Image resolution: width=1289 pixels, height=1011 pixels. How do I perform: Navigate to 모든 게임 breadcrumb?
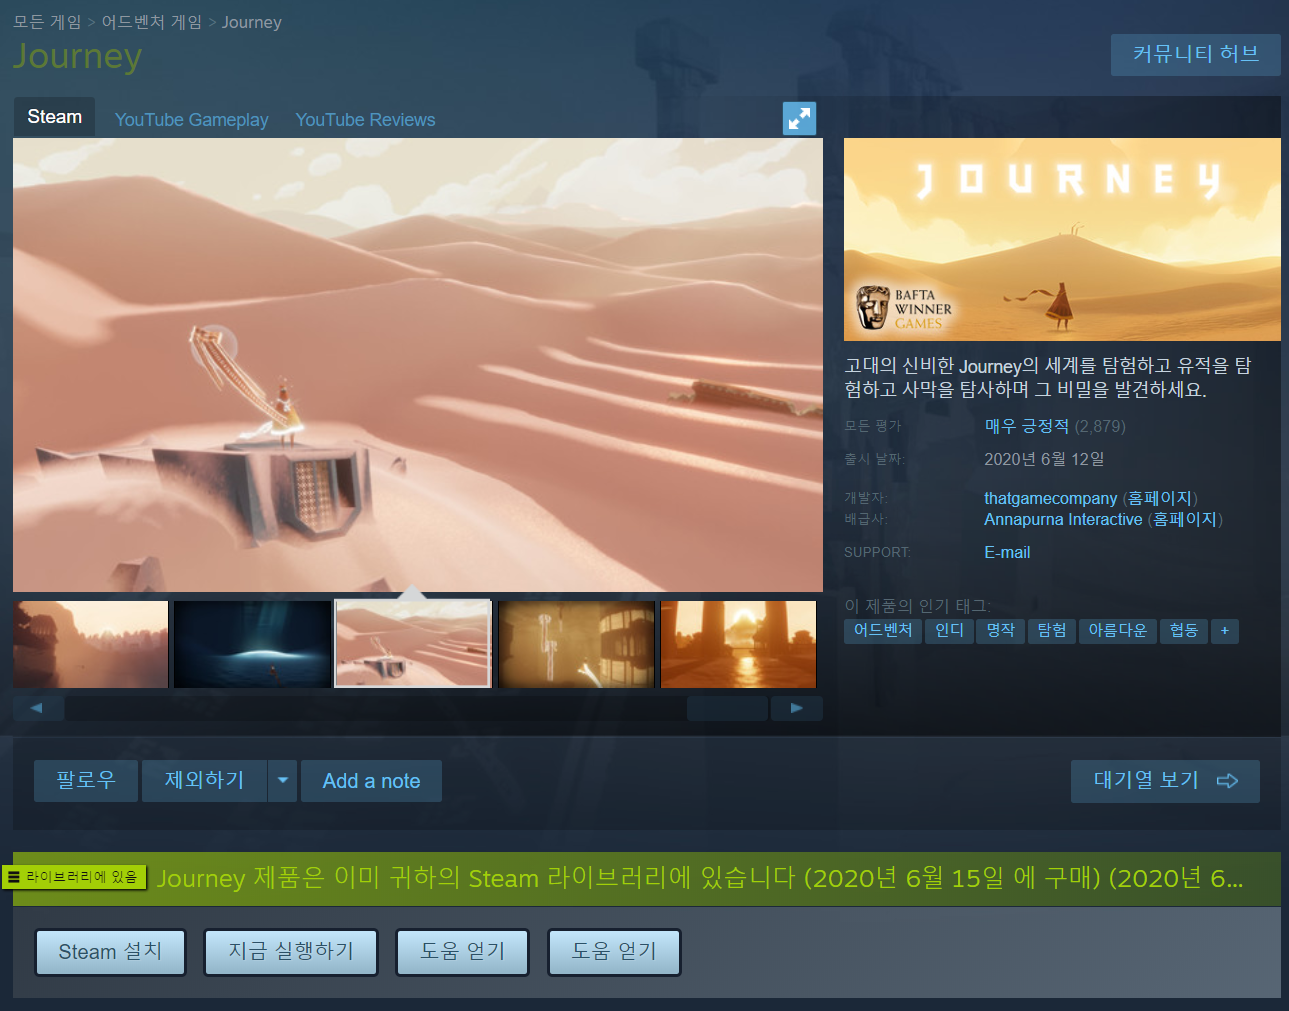(47, 22)
